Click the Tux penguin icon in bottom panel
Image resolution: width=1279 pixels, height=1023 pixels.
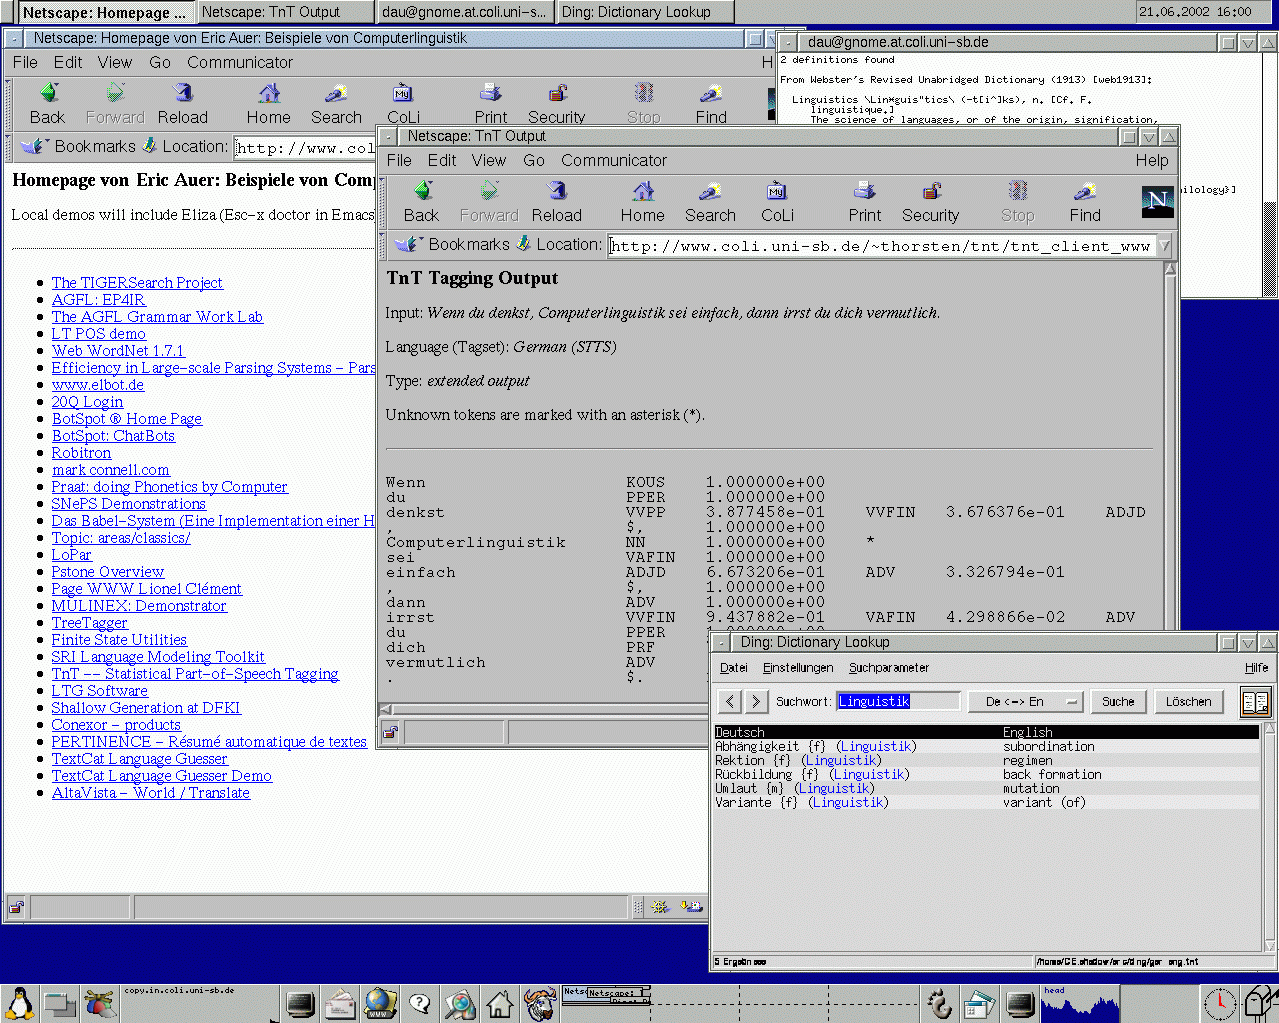[20, 1004]
